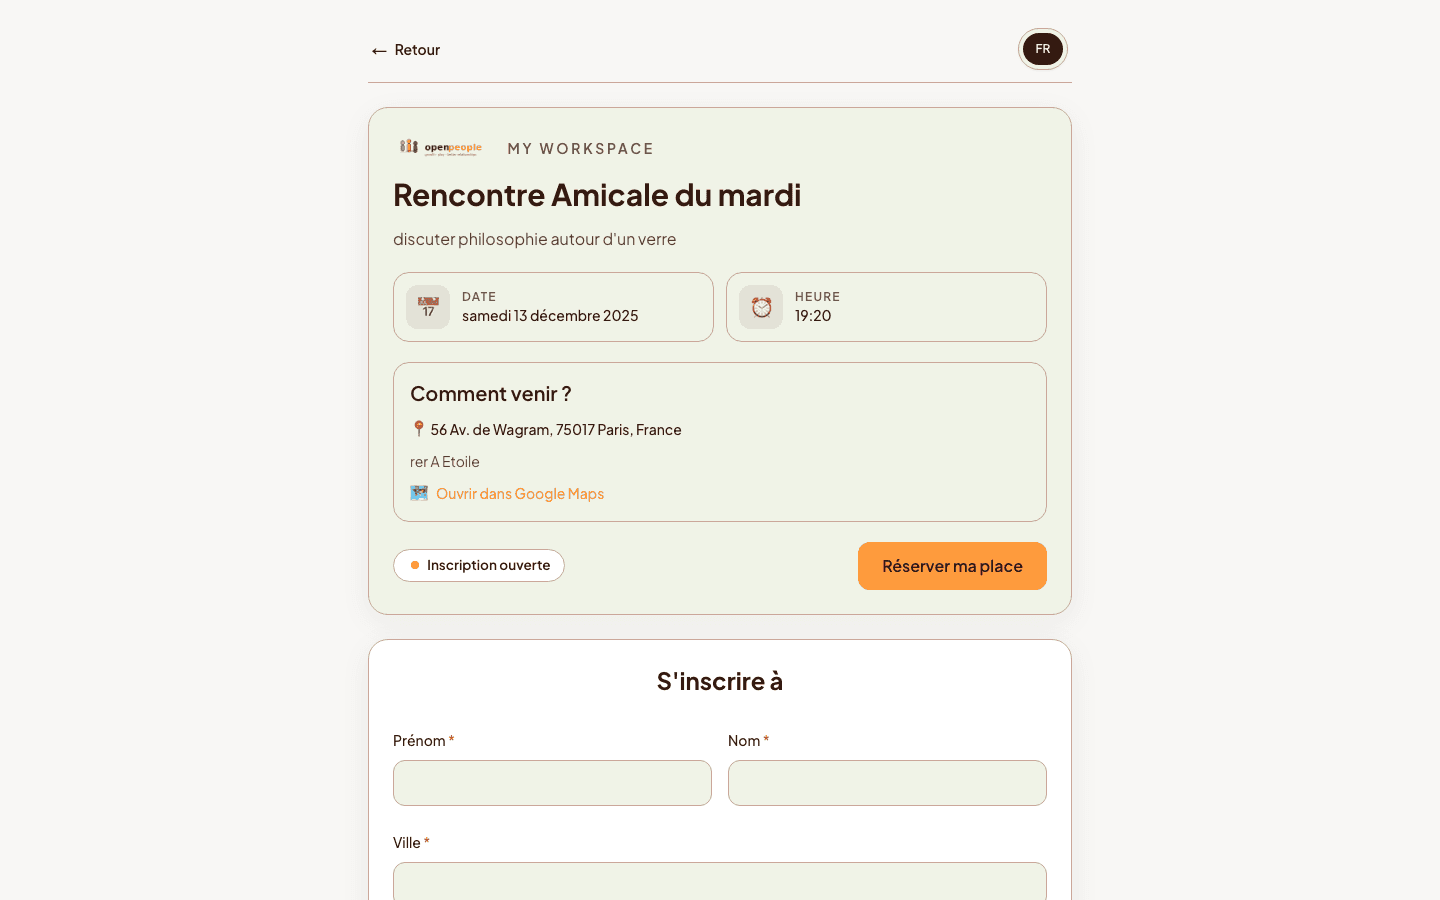Click MY WORKSPACE header label
The image size is (1440, 900).
click(581, 148)
